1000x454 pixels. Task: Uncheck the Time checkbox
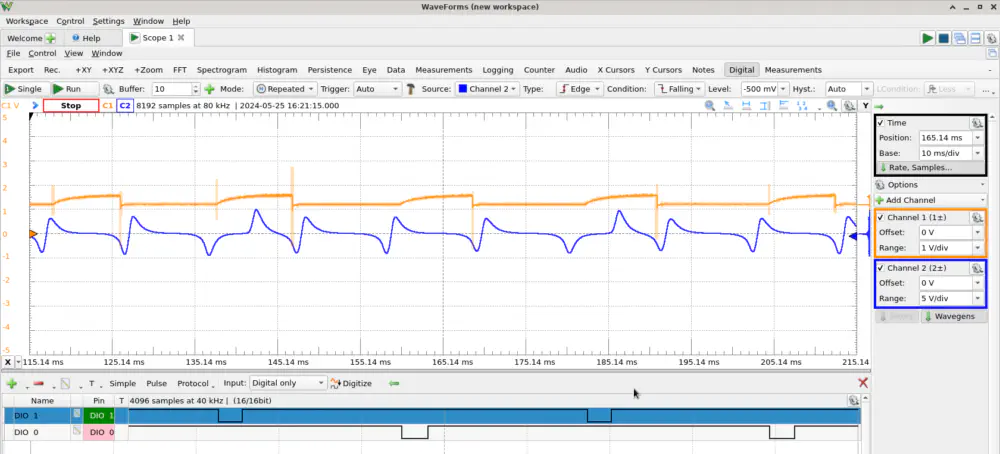[x=881, y=123]
